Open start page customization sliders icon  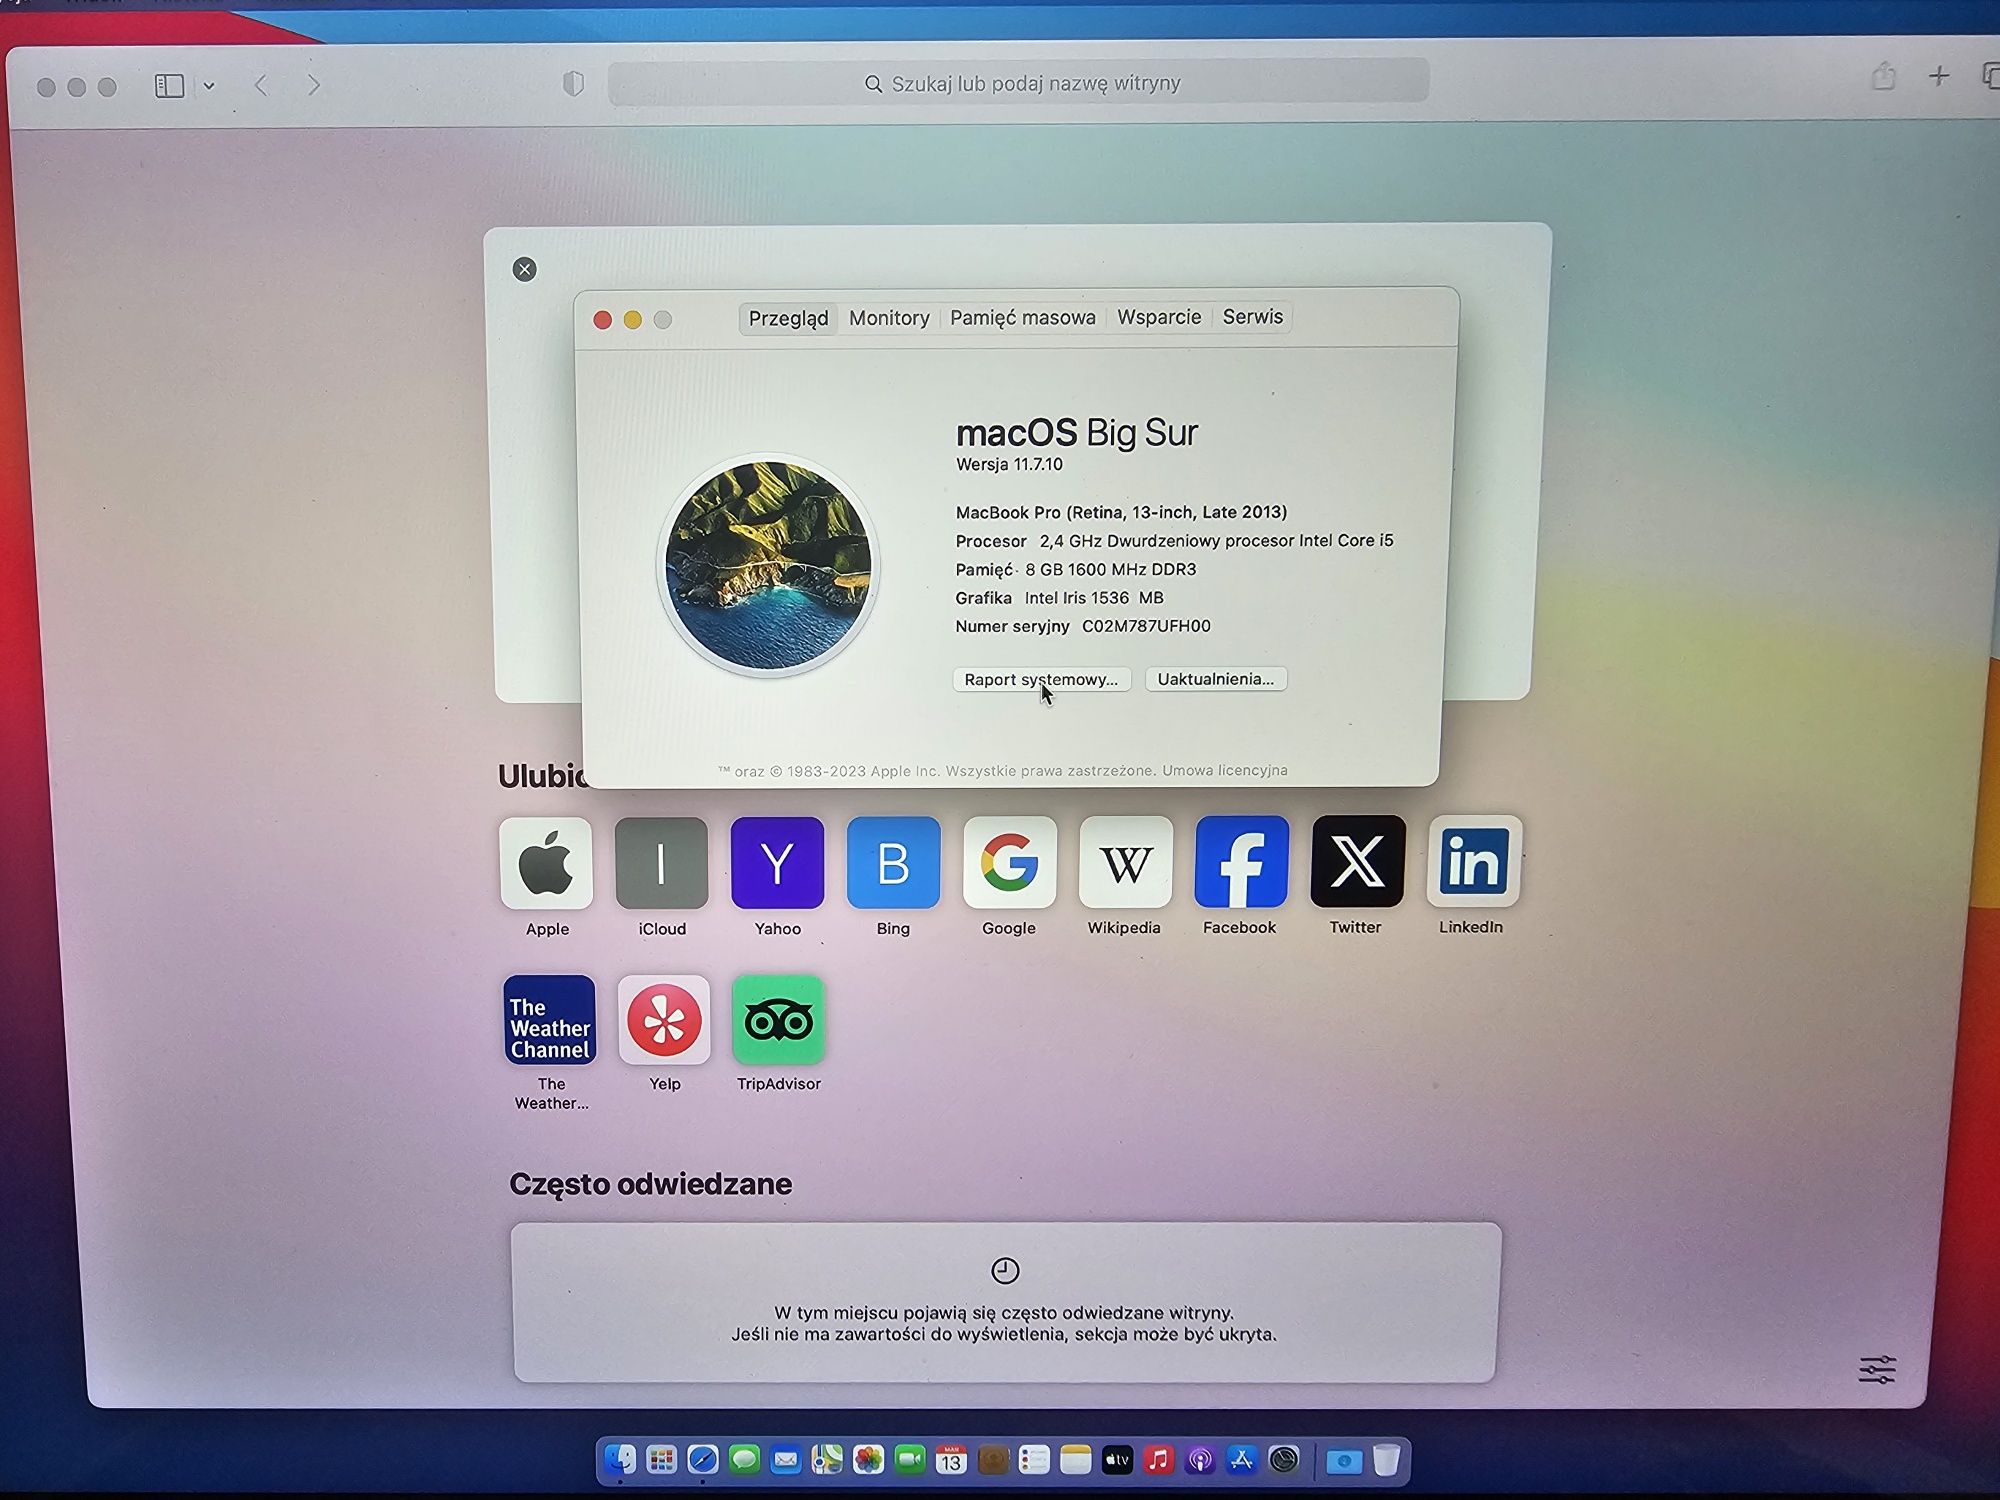[x=1877, y=1369]
